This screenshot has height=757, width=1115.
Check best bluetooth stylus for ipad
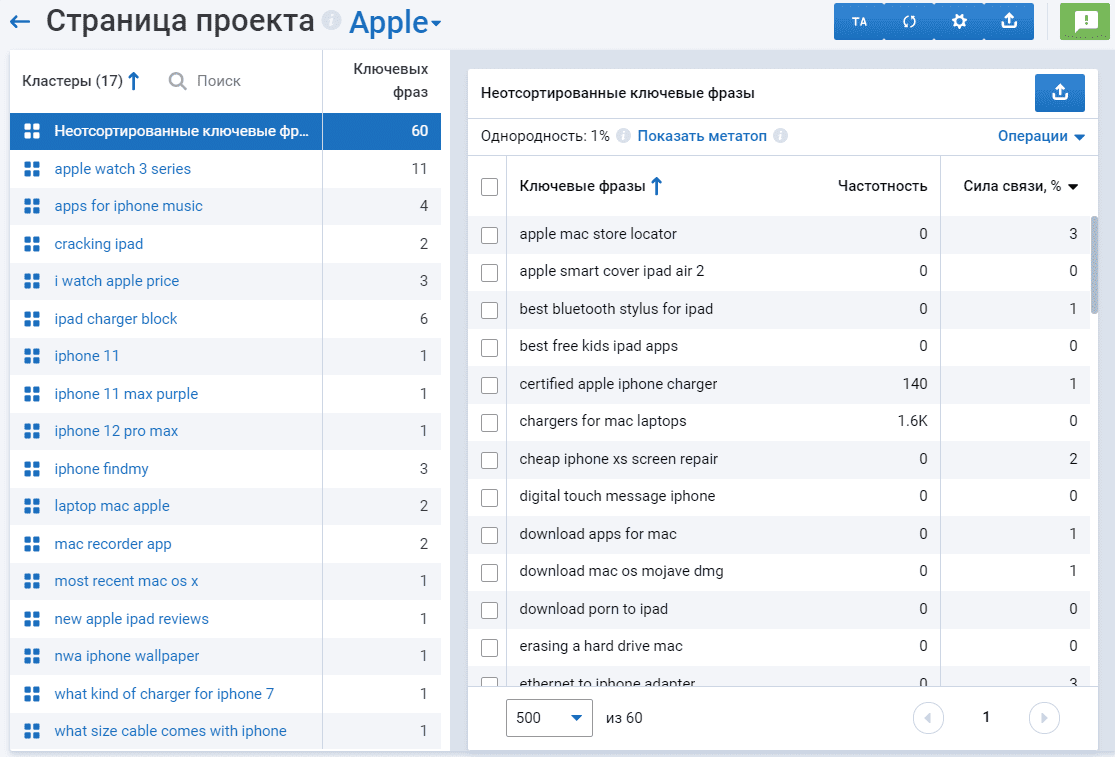point(489,310)
